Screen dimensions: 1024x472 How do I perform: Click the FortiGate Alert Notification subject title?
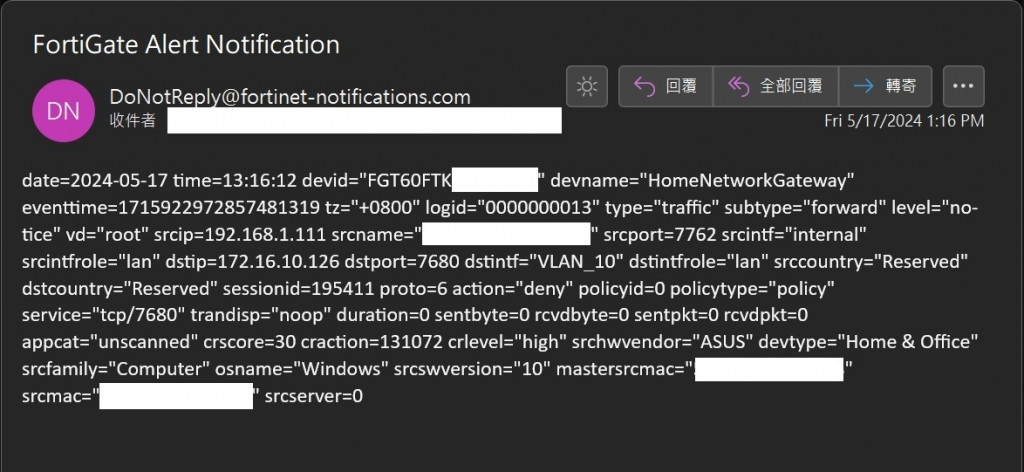tap(186, 45)
